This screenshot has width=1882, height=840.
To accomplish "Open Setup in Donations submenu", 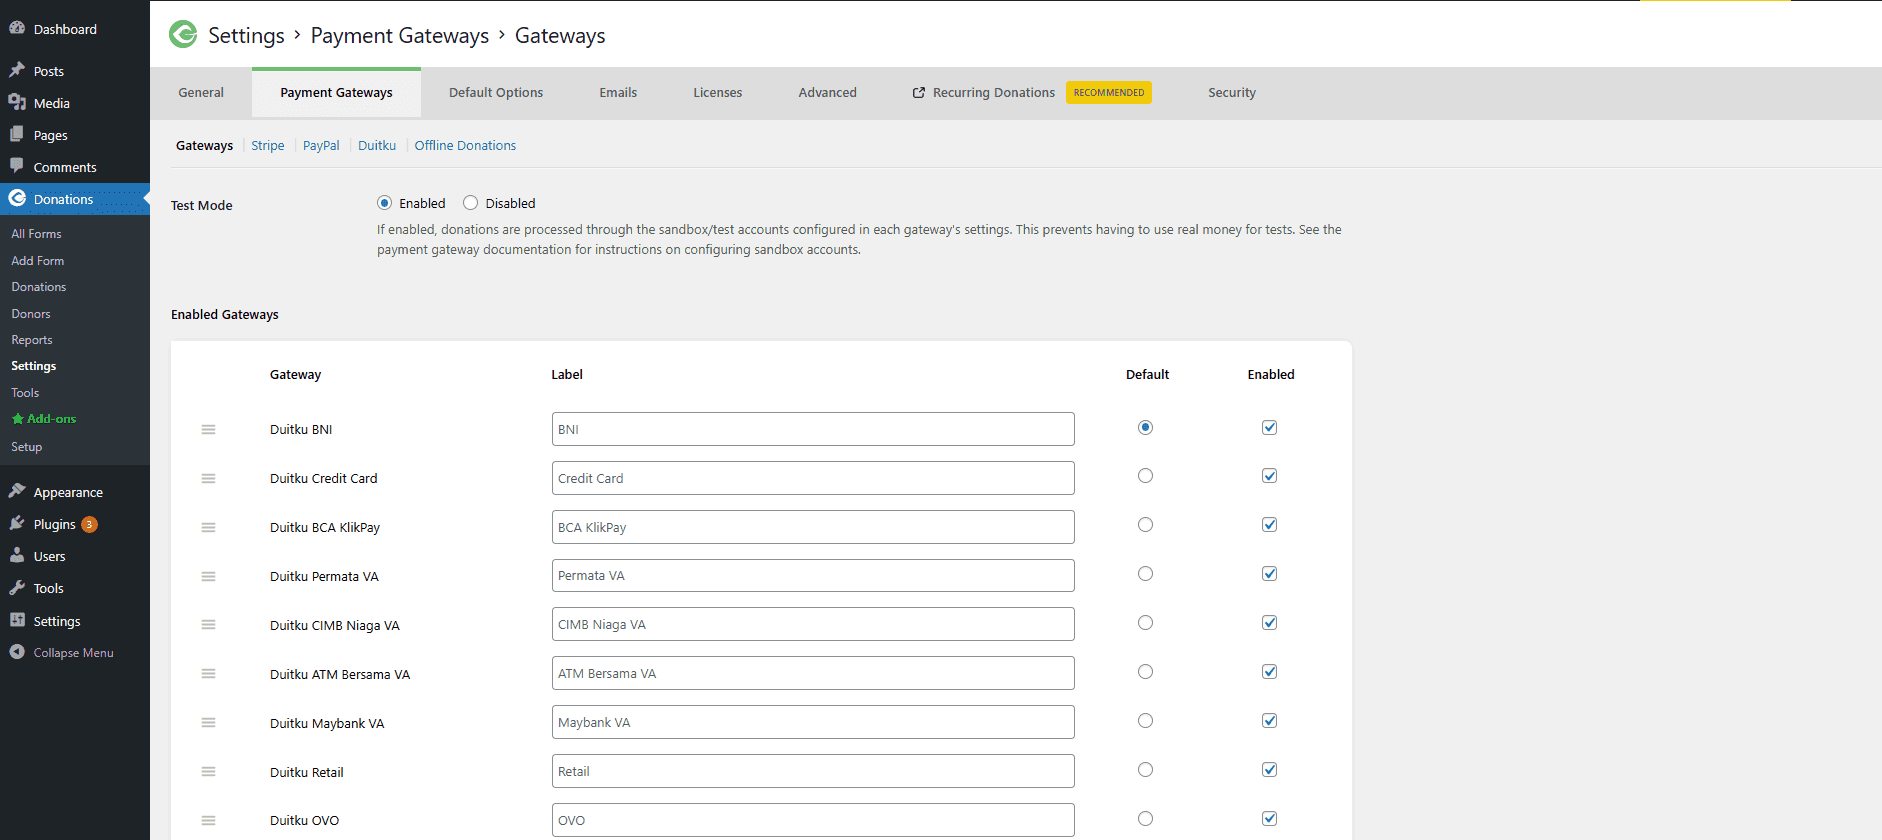I will [x=27, y=447].
